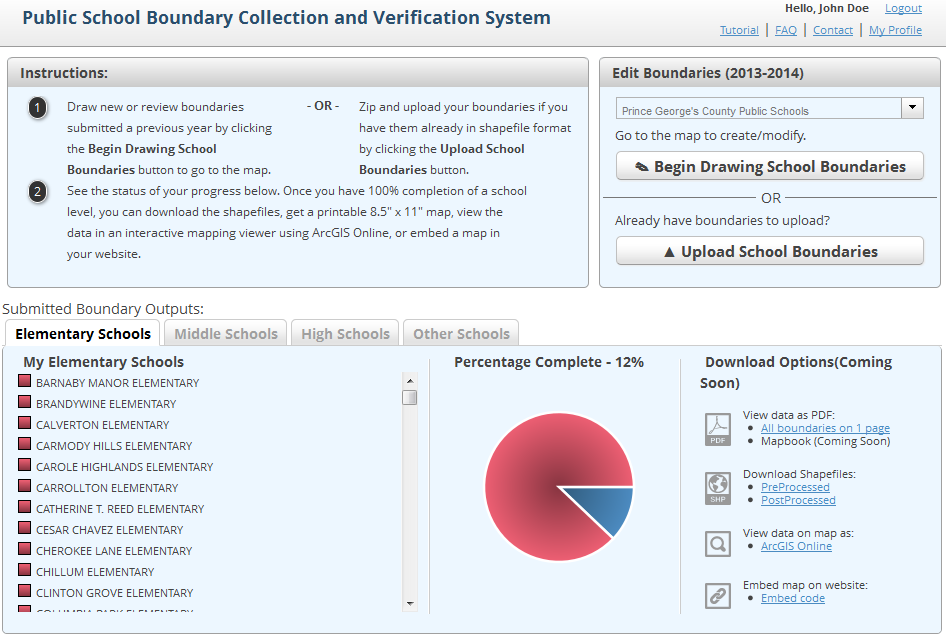Select CHEROKEE LANE ELEMENTARY in list
Image resolution: width=946 pixels, height=639 pixels.
coord(113,552)
